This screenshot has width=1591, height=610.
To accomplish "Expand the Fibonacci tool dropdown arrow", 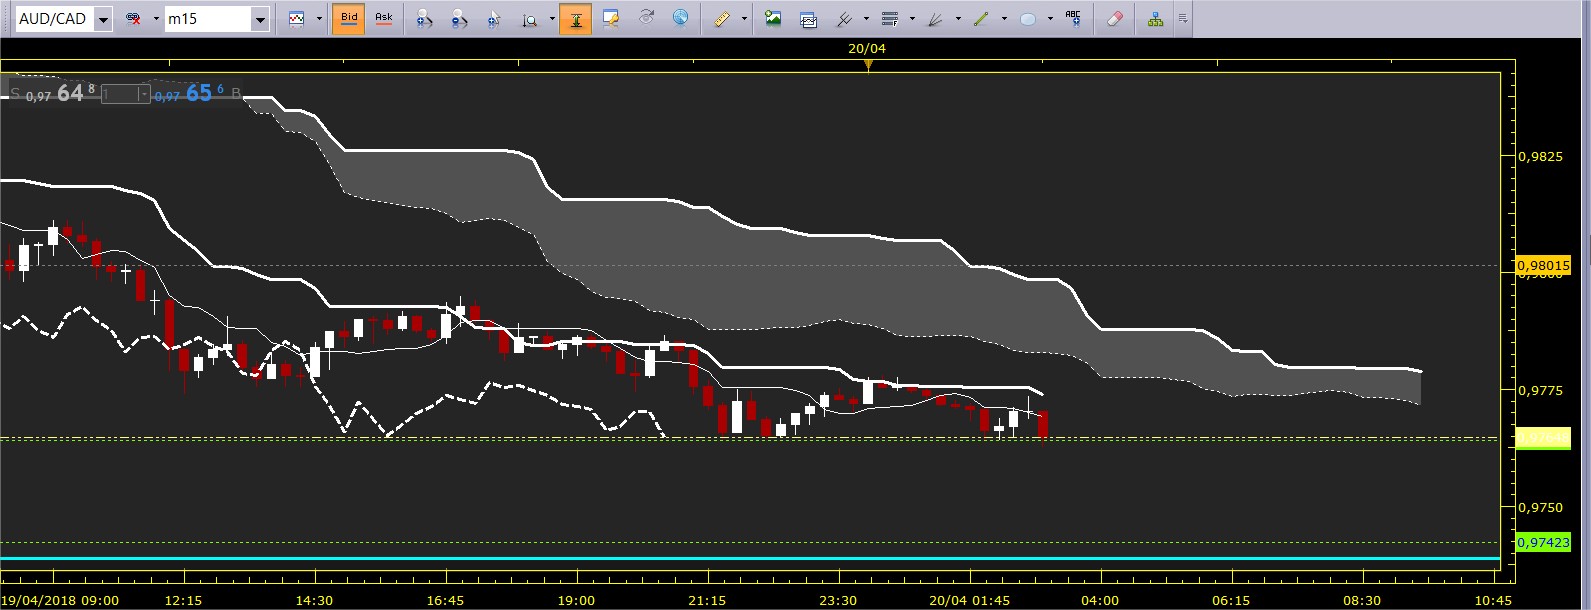I will coord(912,19).
